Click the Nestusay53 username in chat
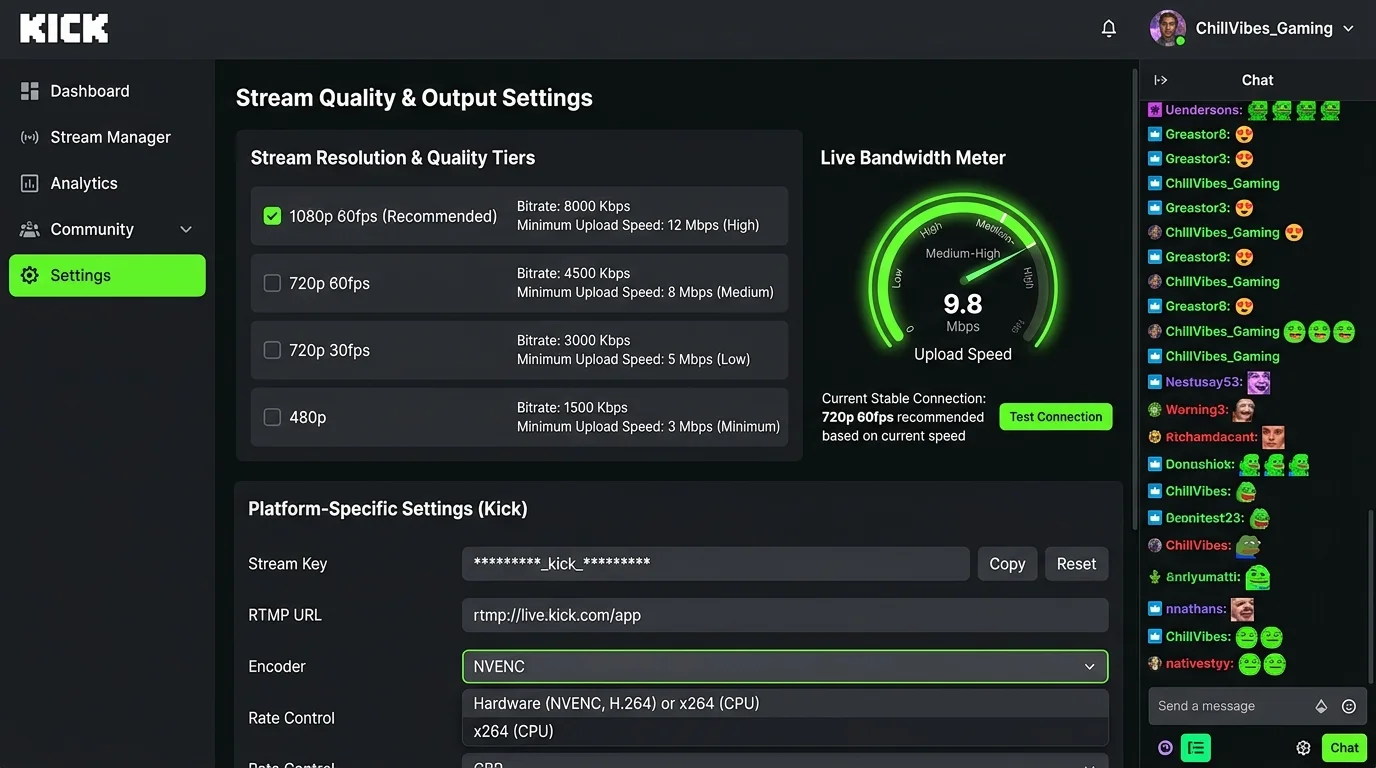 click(1204, 382)
